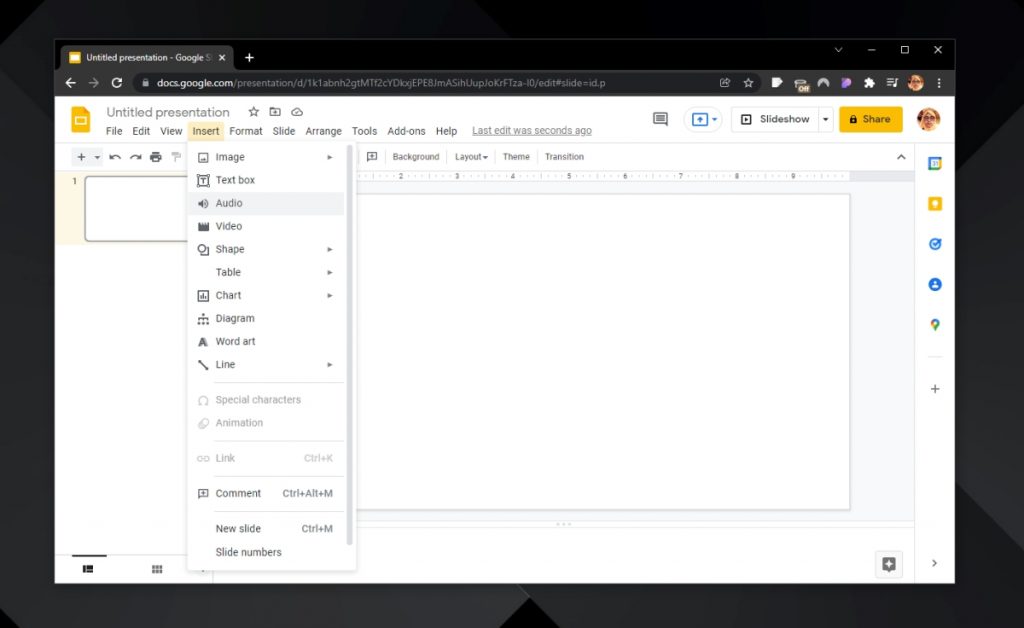1024x628 pixels.
Task: Add comment icon in toolbar
Action: 372,157
